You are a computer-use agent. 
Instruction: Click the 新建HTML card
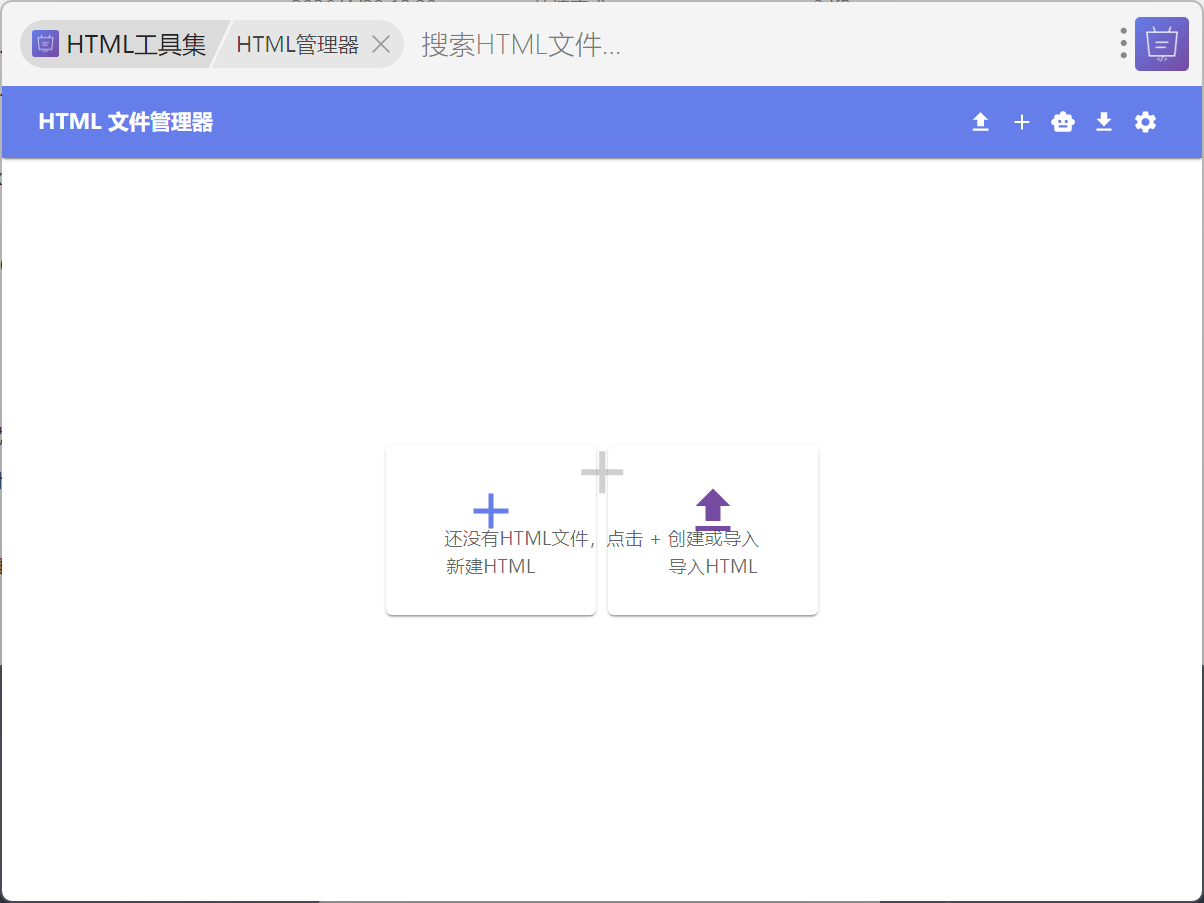[491, 530]
